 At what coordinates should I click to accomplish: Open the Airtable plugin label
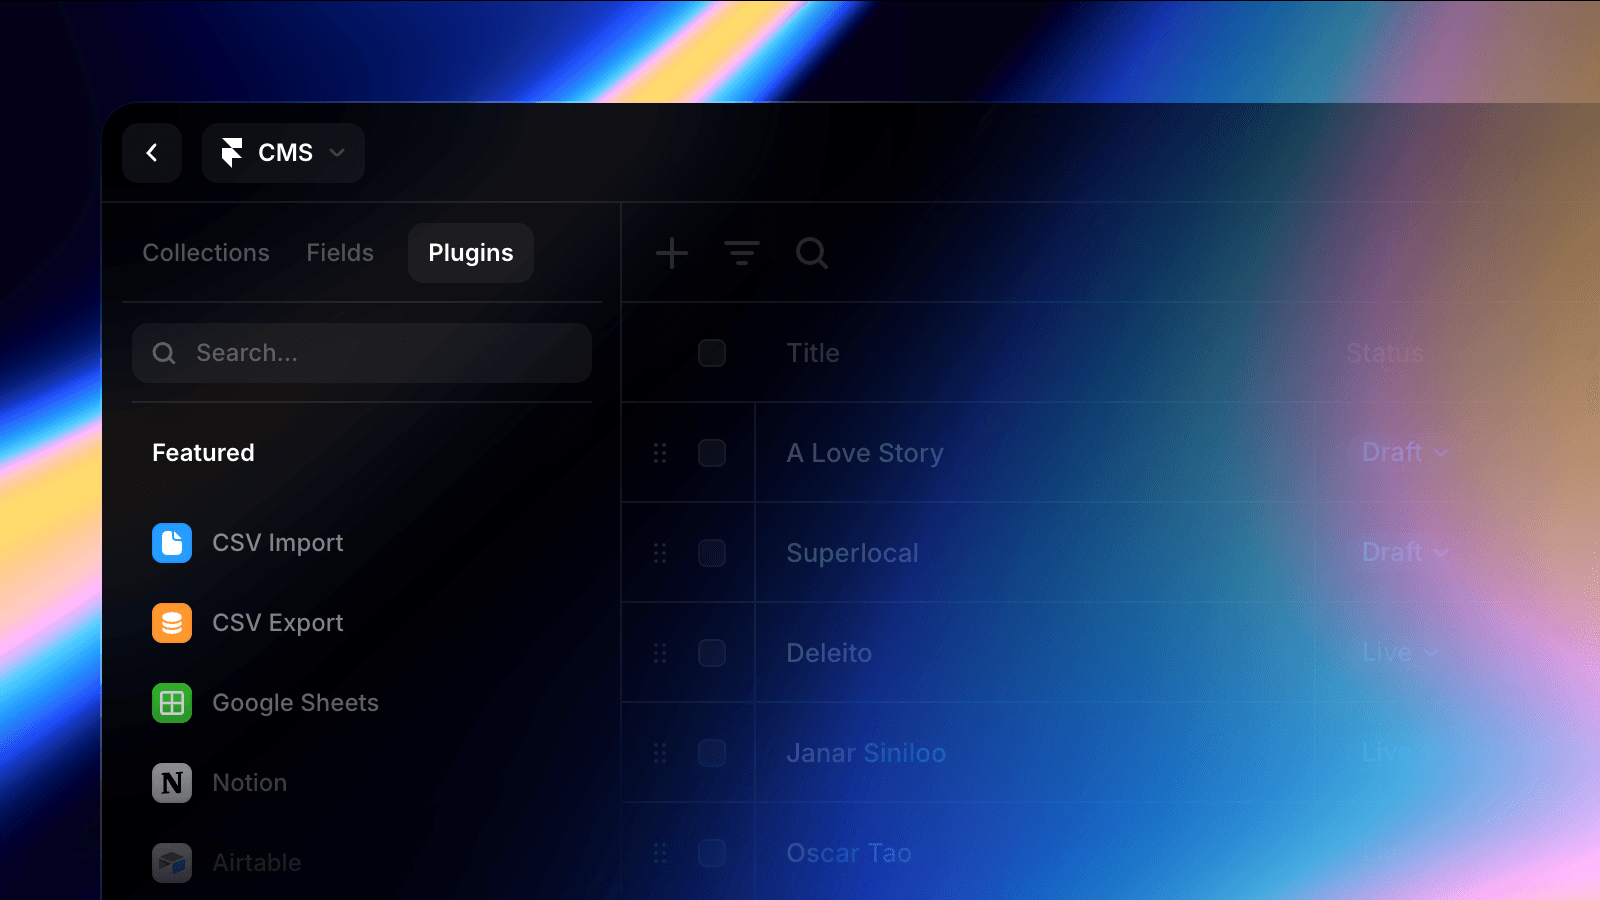(257, 863)
